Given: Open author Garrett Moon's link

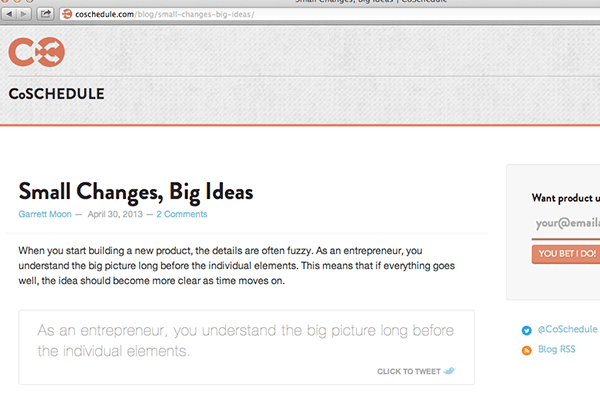Looking at the screenshot, I should pyautogui.click(x=45, y=214).
